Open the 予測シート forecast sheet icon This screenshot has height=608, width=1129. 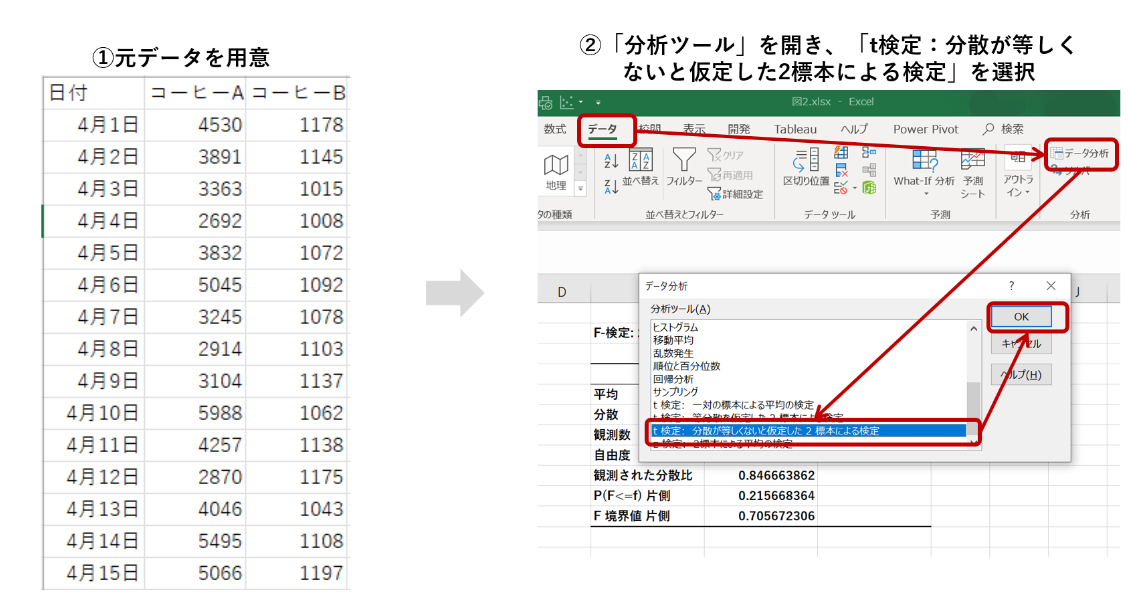pos(972,173)
